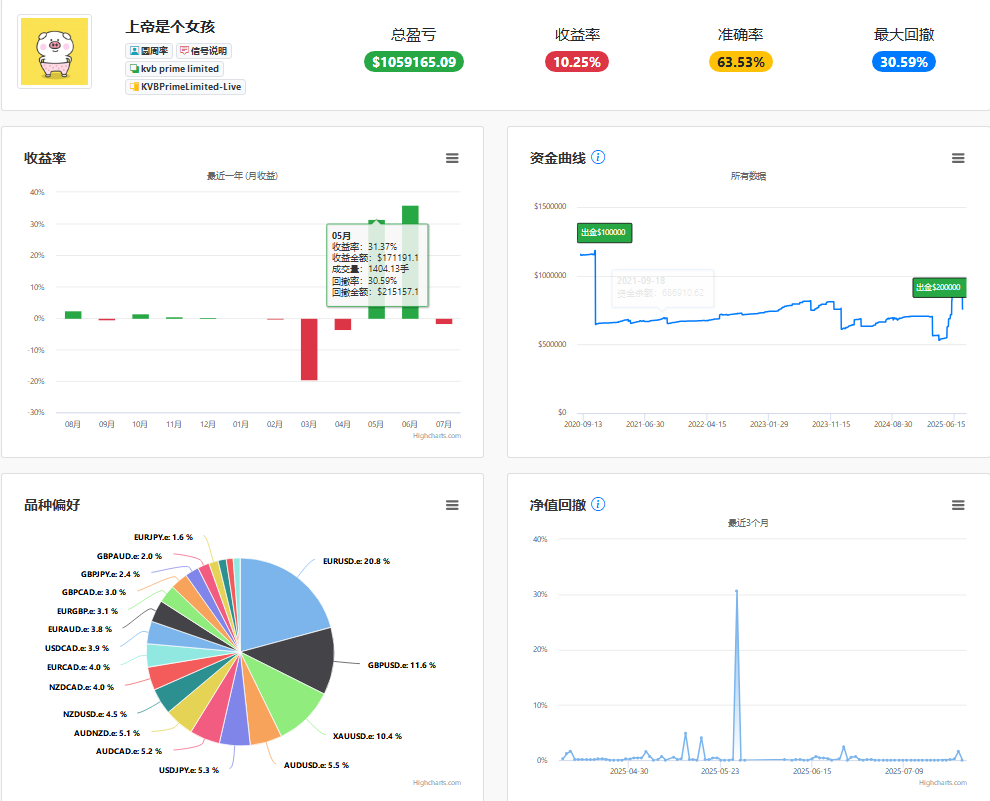Click the green XAUUSD.e pie slice
Viewport: 990px width, 801px height.
pyautogui.click(x=287, y=697)
